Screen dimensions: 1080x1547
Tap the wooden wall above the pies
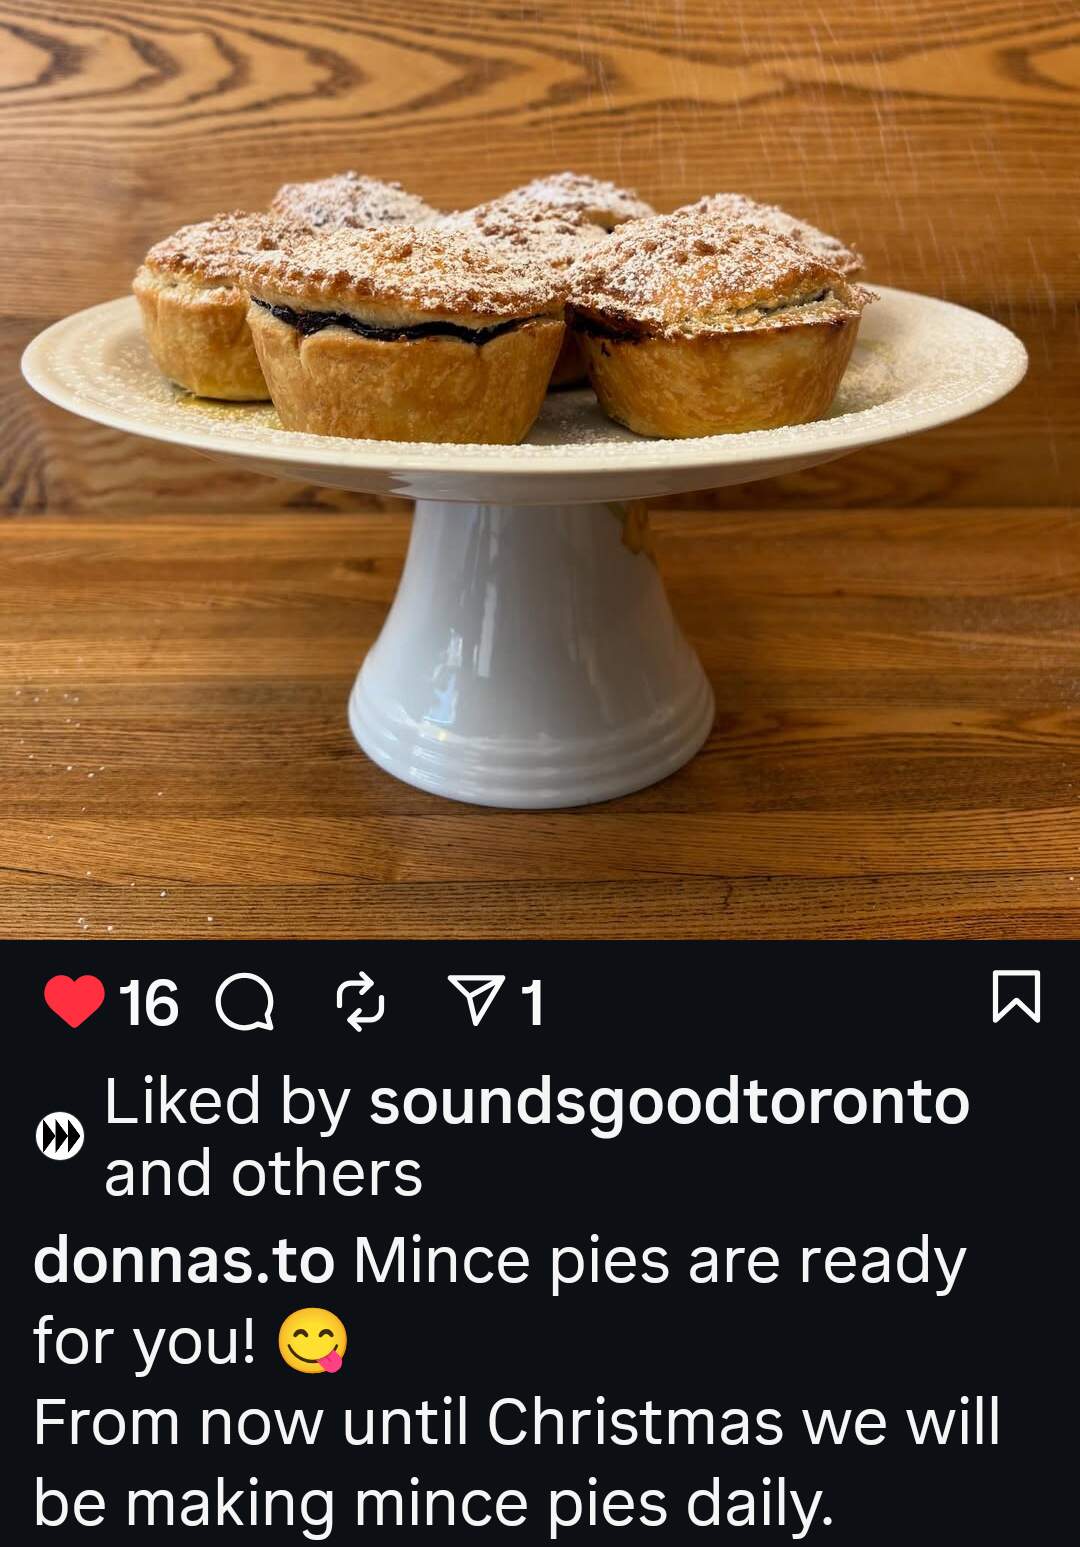pos(540,90)
